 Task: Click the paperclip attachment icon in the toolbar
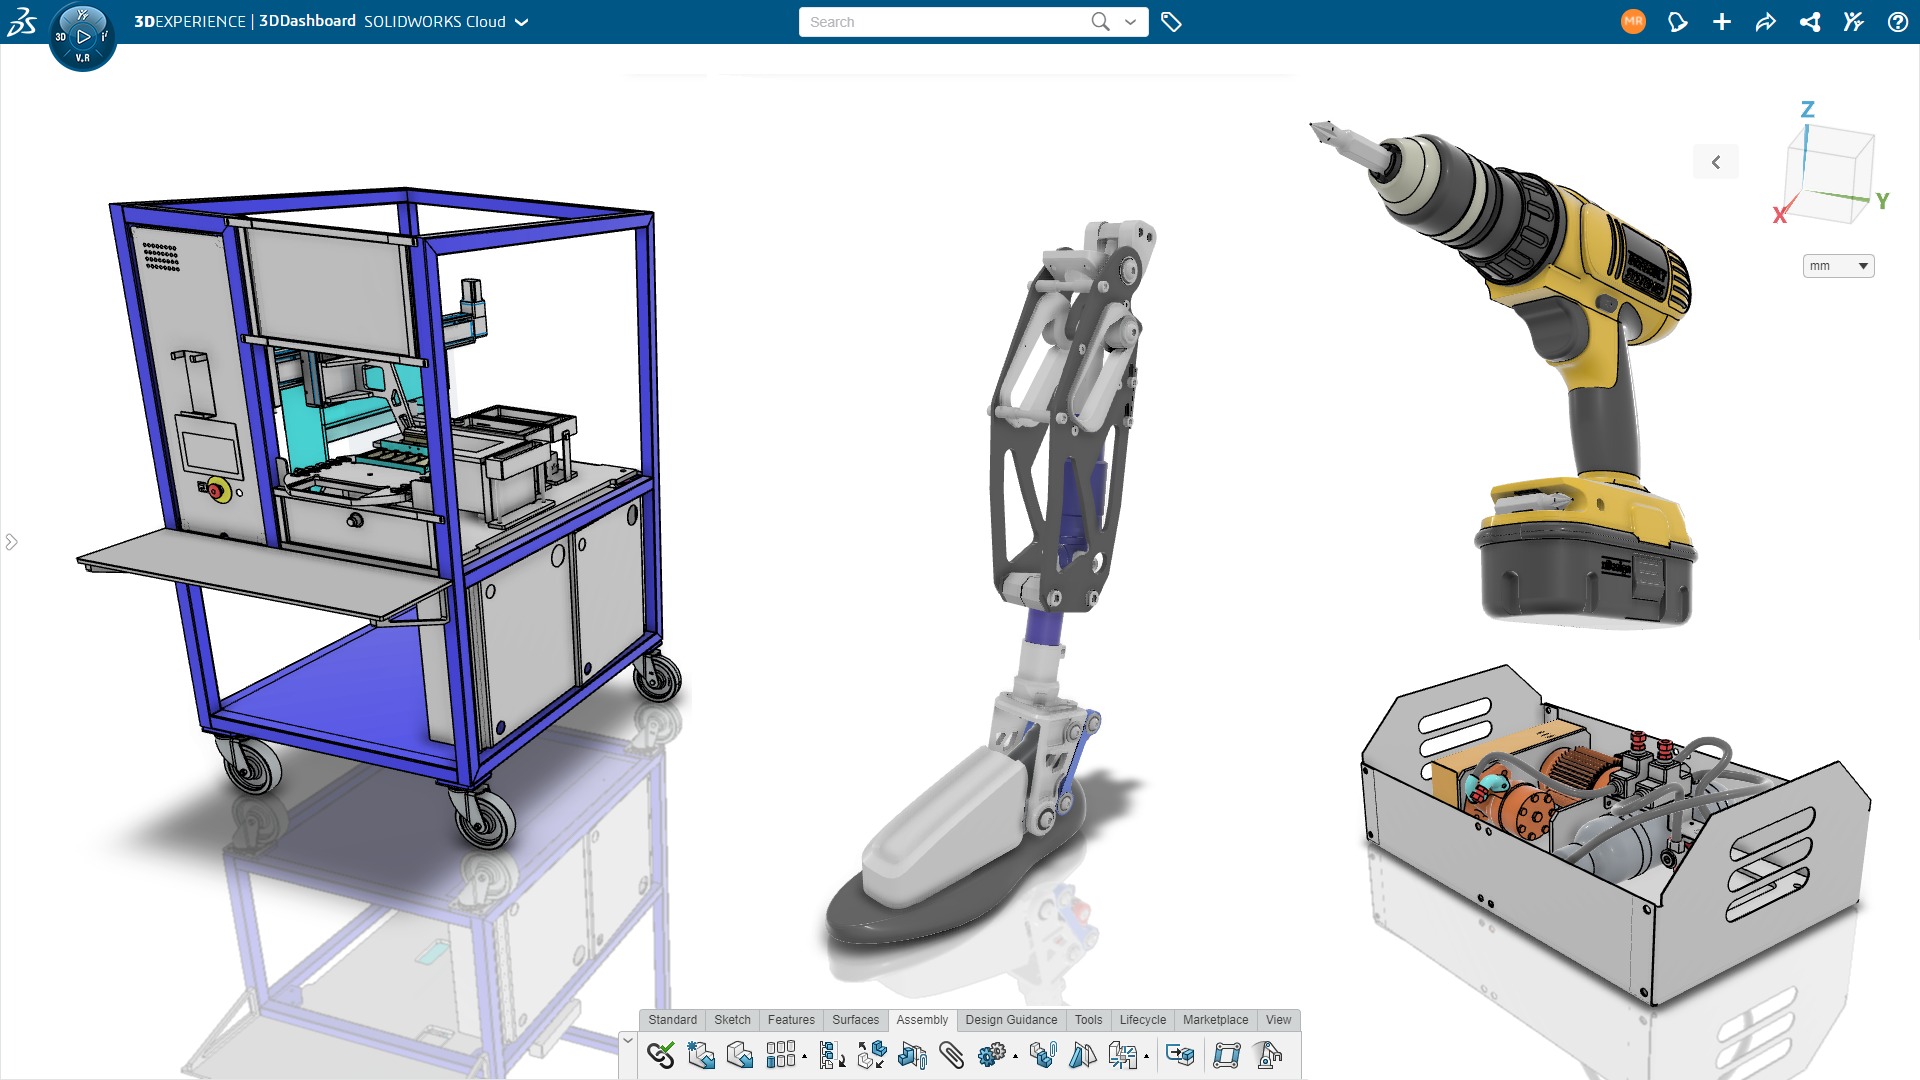point(950,1055)
